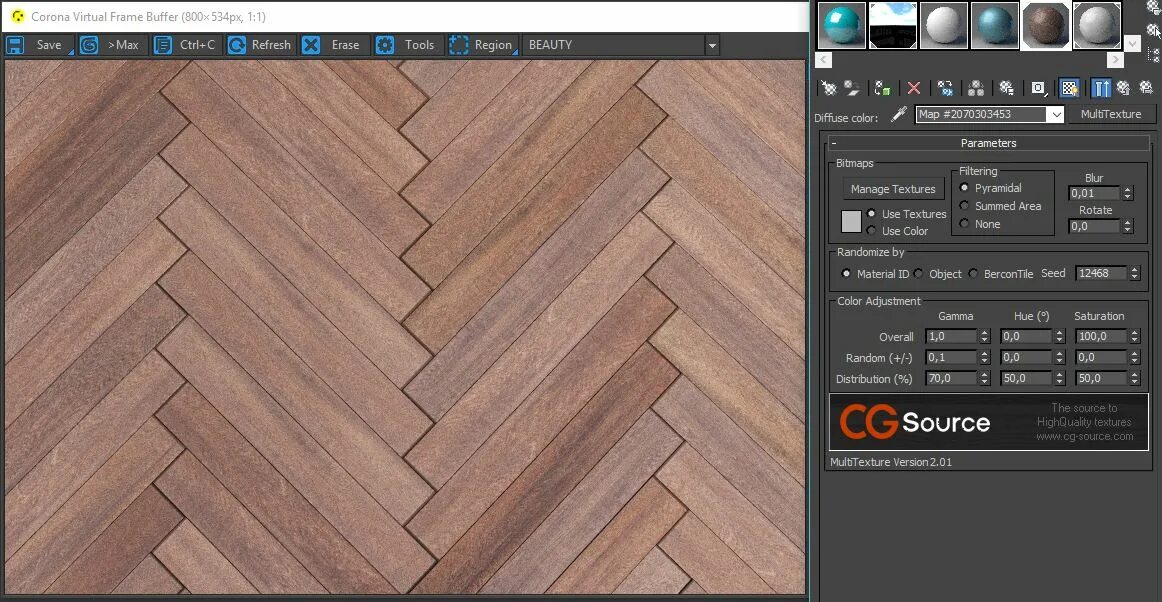Adjust the Random Hue spinner
This screenshot has height=602, width=1162.
click(x=1060, y=357)
